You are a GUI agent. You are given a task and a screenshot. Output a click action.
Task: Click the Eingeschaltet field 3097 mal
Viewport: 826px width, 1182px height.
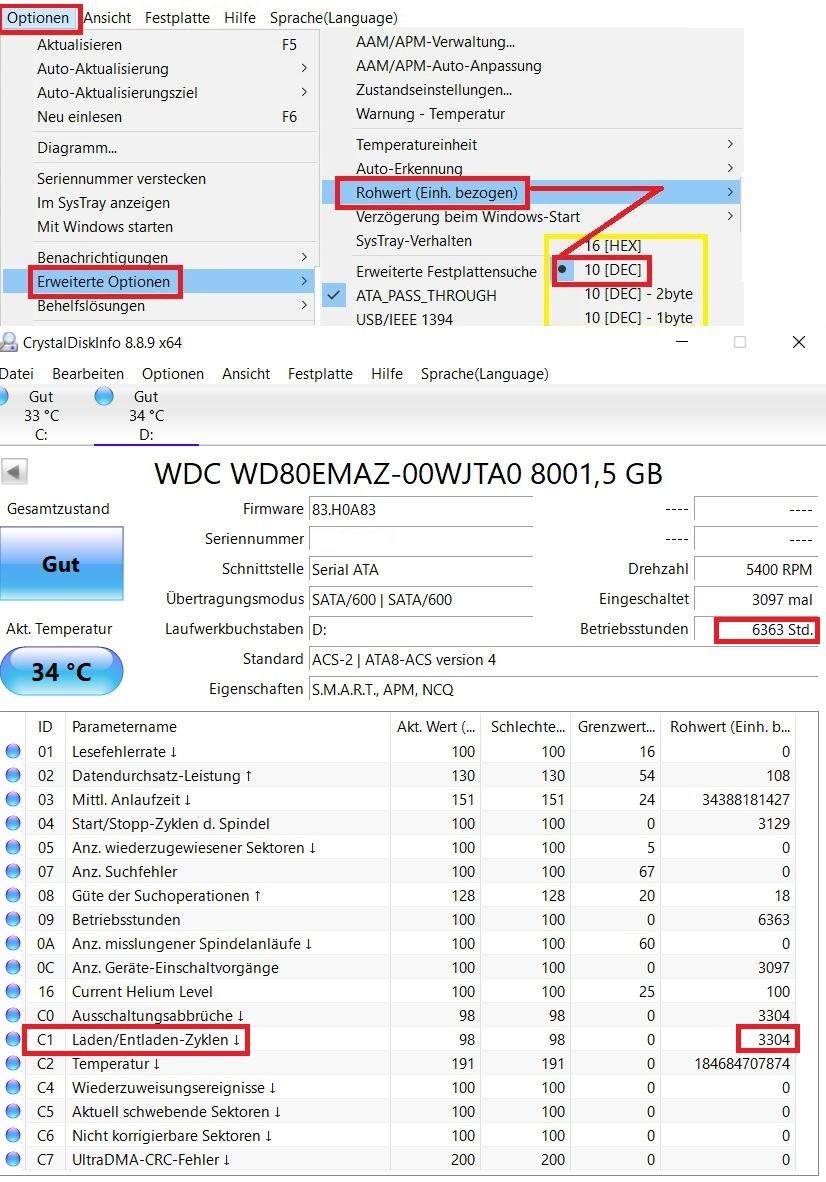[x=756, y=599]
